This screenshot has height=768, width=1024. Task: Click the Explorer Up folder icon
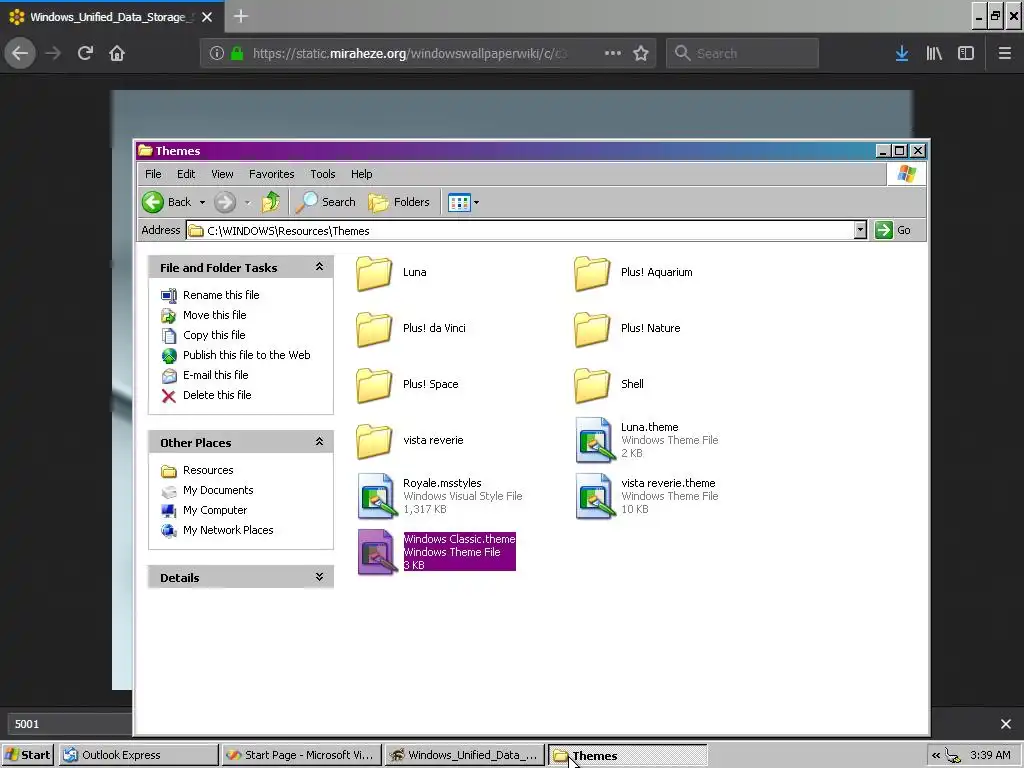click(x=270, y=202)
